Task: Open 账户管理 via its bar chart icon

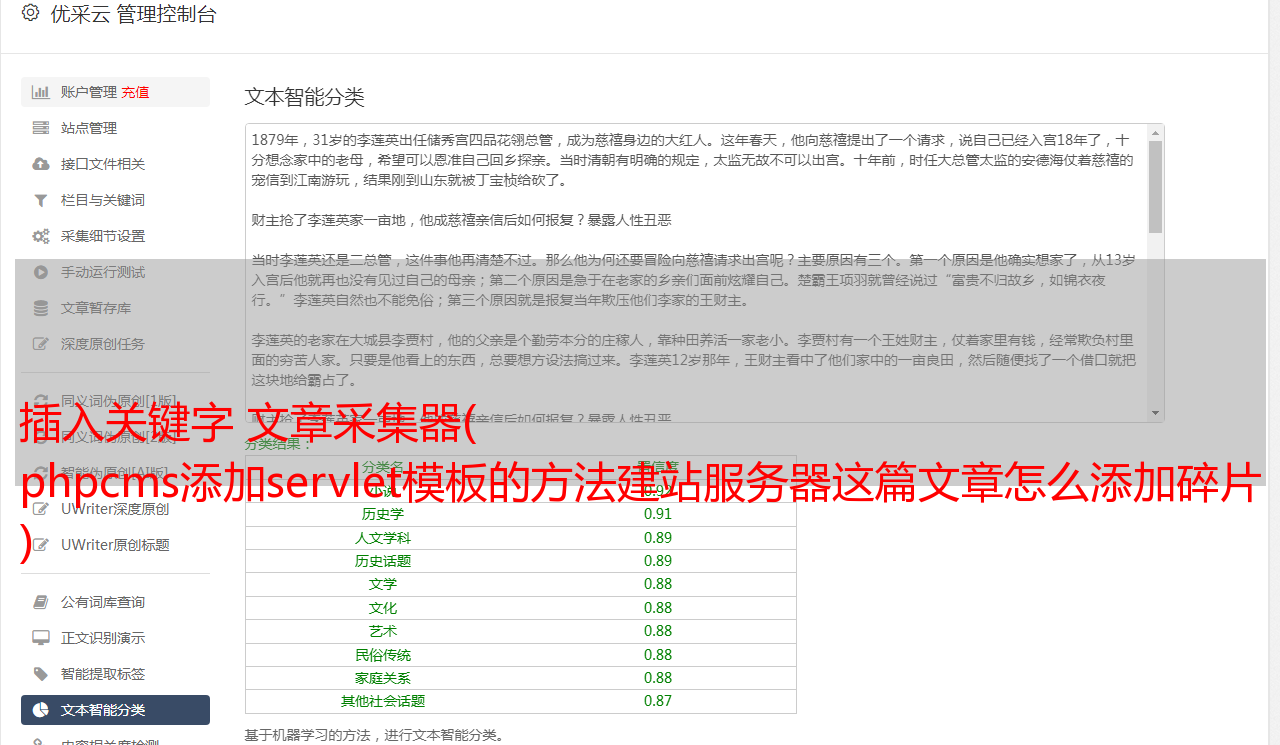Action: point(41,92)
